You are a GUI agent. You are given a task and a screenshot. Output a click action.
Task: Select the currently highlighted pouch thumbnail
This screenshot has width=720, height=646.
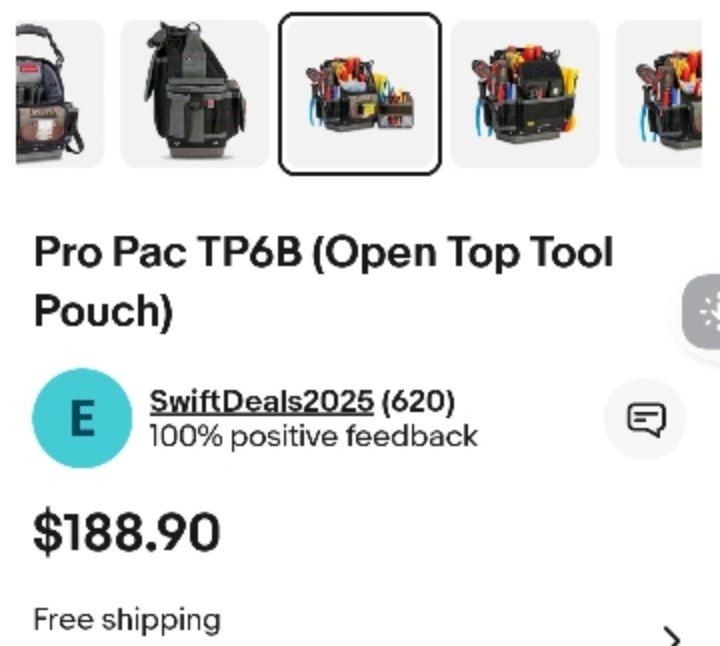coord(360,94)
